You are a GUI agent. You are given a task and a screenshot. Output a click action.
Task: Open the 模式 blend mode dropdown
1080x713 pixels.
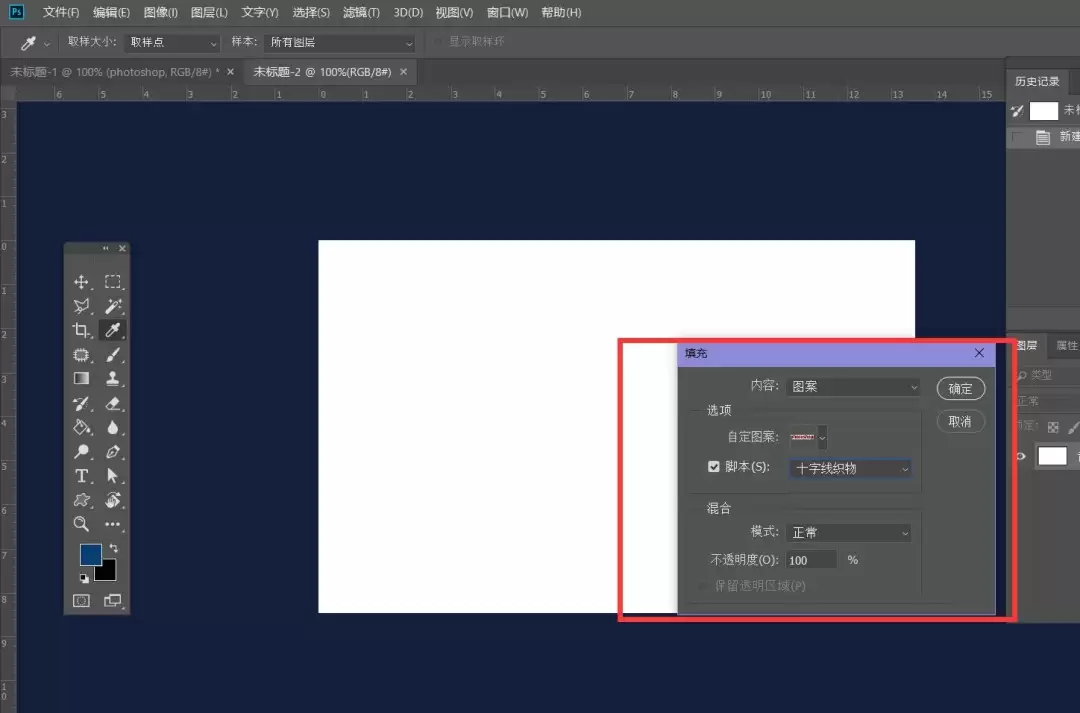pyautogui.click(x=849, y=533)
